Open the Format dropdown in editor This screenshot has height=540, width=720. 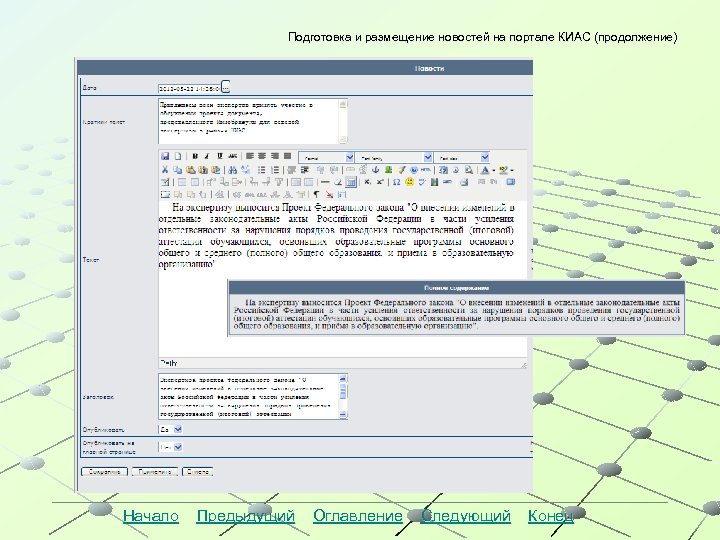pyautogui.click(x=326, y=158)
